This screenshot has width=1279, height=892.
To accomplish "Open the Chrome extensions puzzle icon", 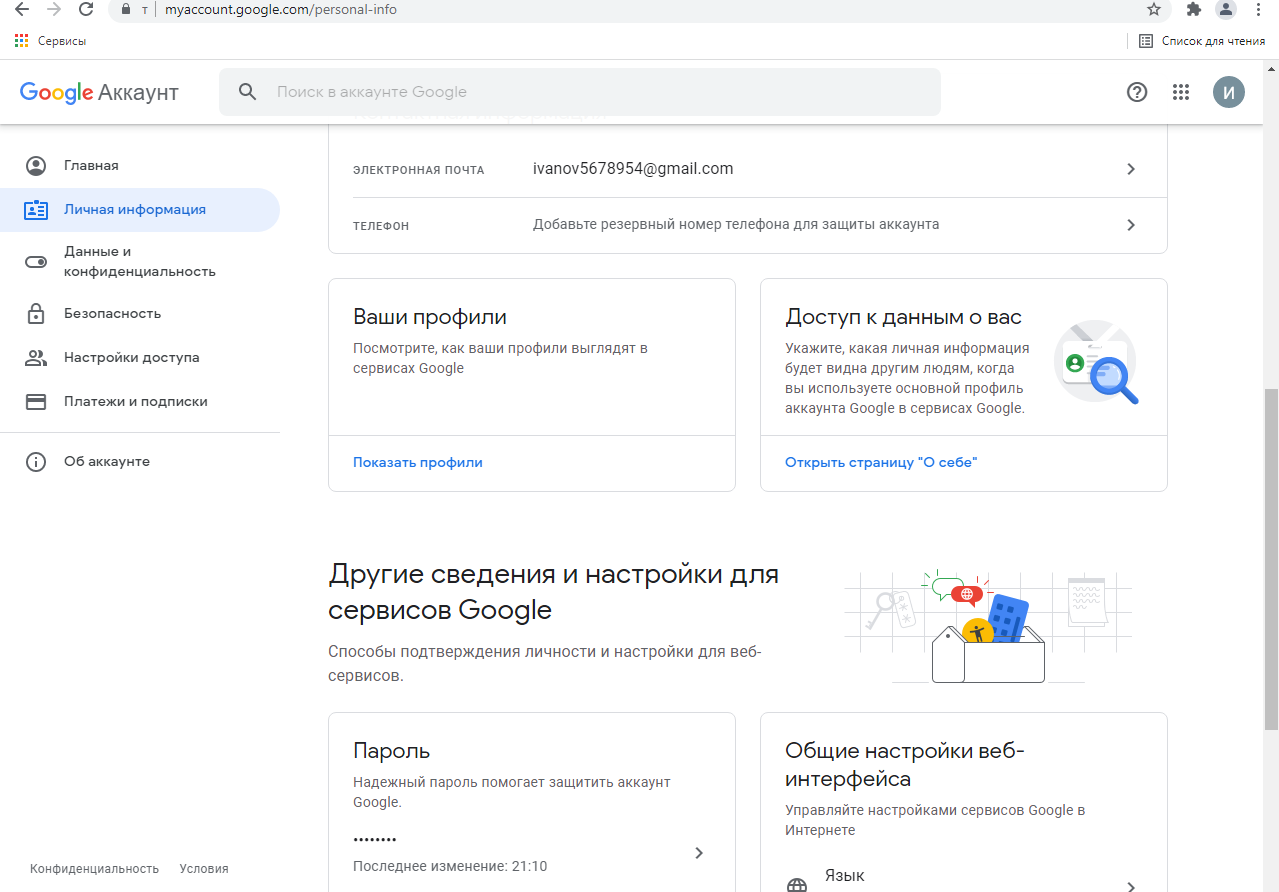I will 1193,9.
